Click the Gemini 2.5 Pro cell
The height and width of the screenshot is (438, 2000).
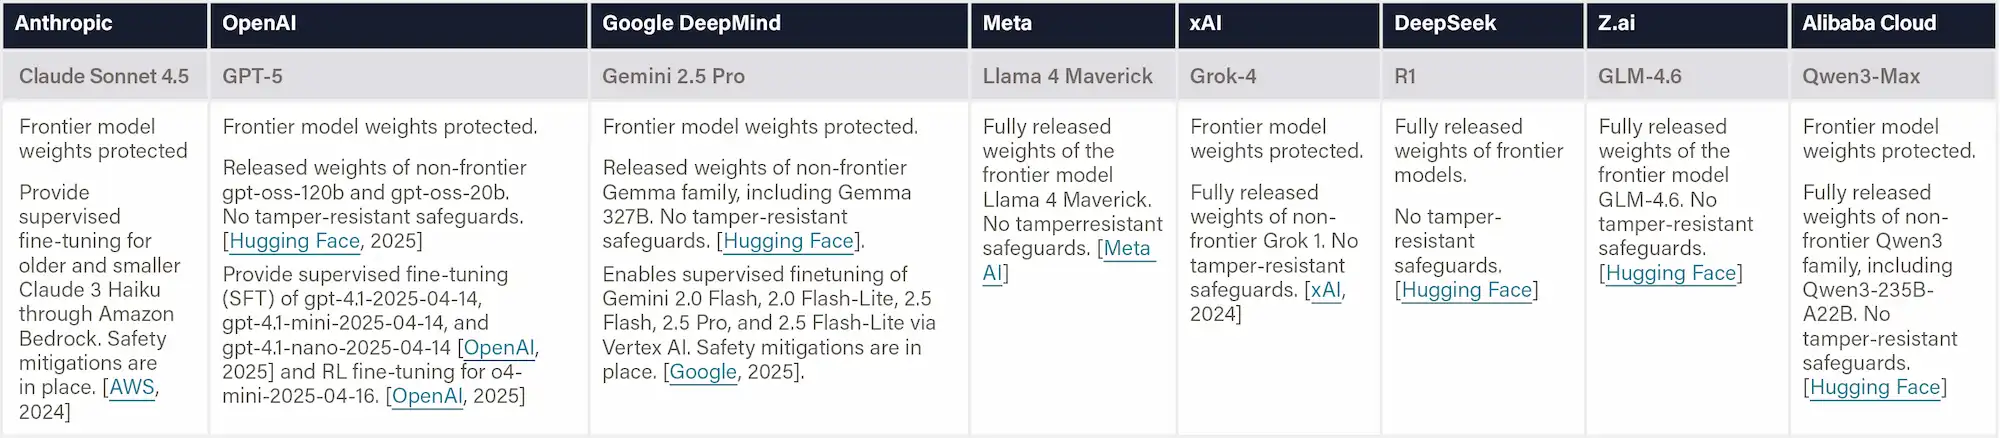click(673, 76)
